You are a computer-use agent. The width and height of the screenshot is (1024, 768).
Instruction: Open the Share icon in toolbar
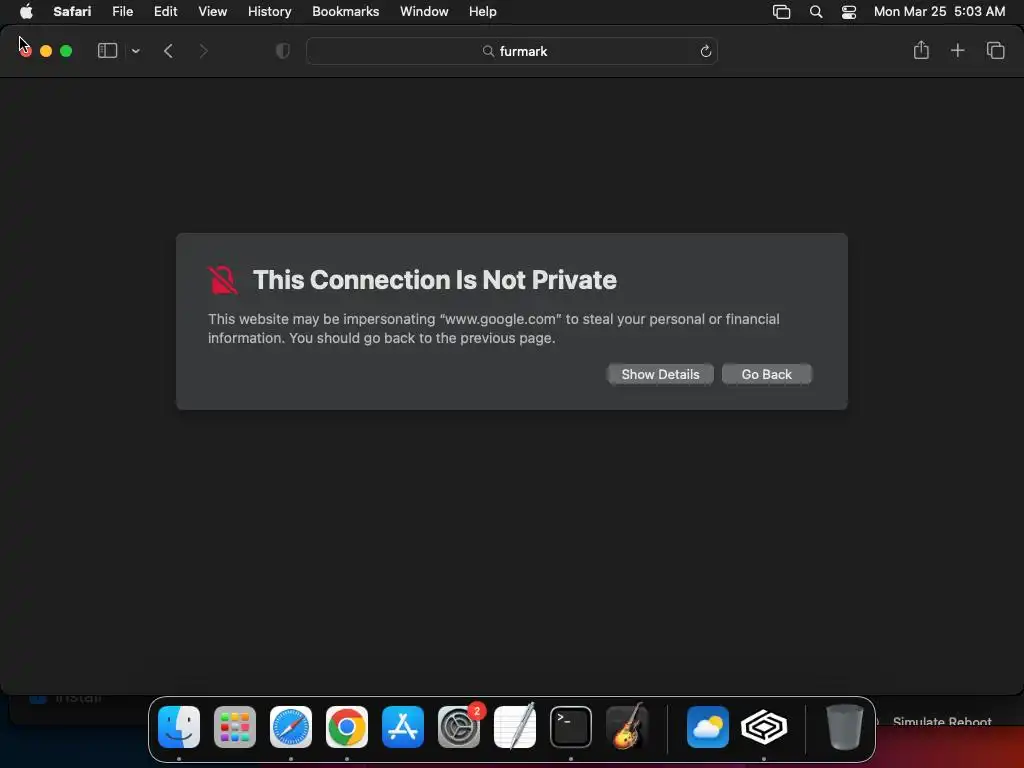coord(921,50)
